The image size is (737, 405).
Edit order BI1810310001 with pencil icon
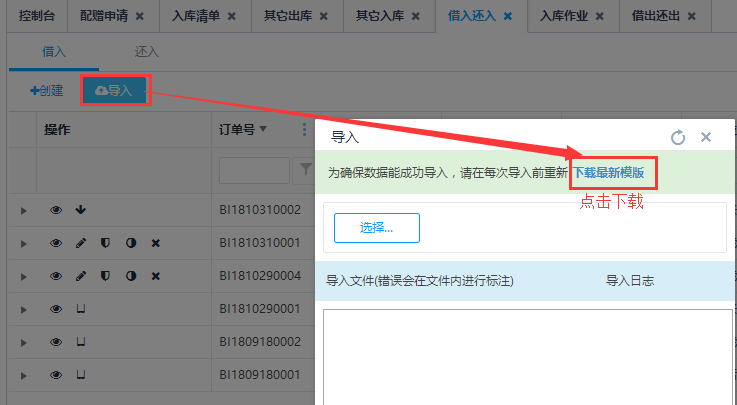(x=81, y=243)
